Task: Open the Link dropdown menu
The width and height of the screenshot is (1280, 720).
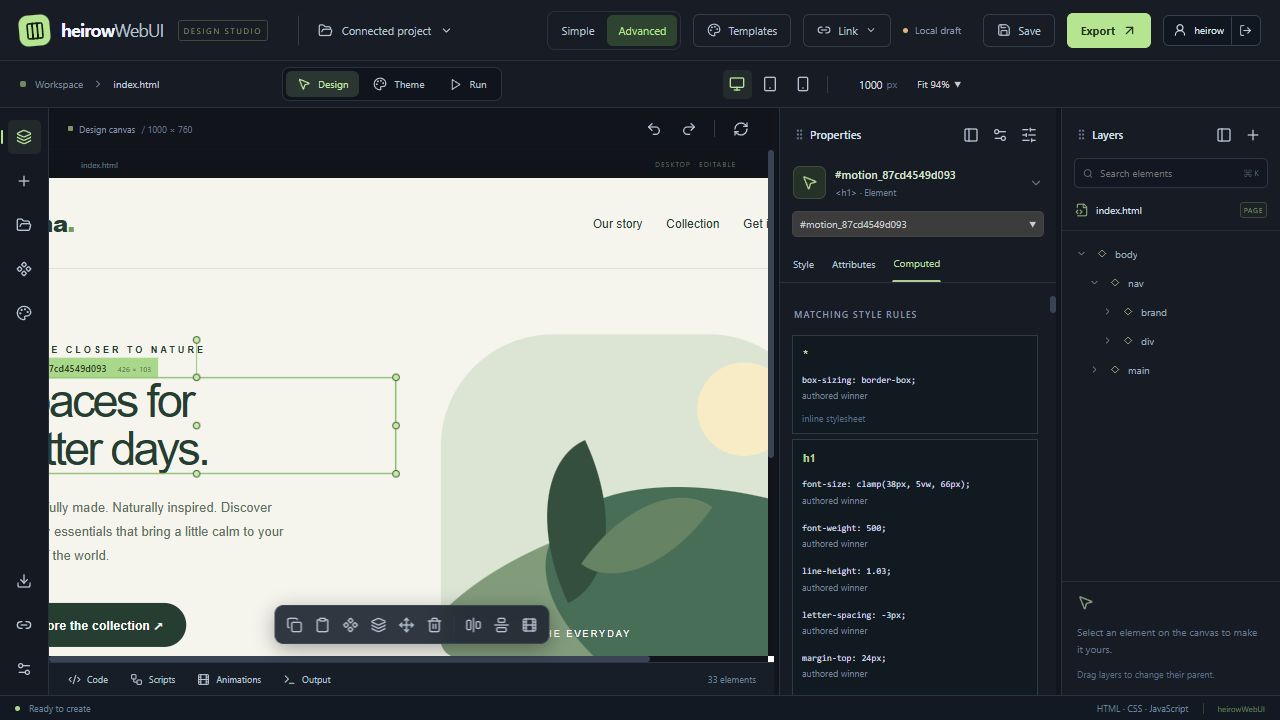Action: click(847, 31)
